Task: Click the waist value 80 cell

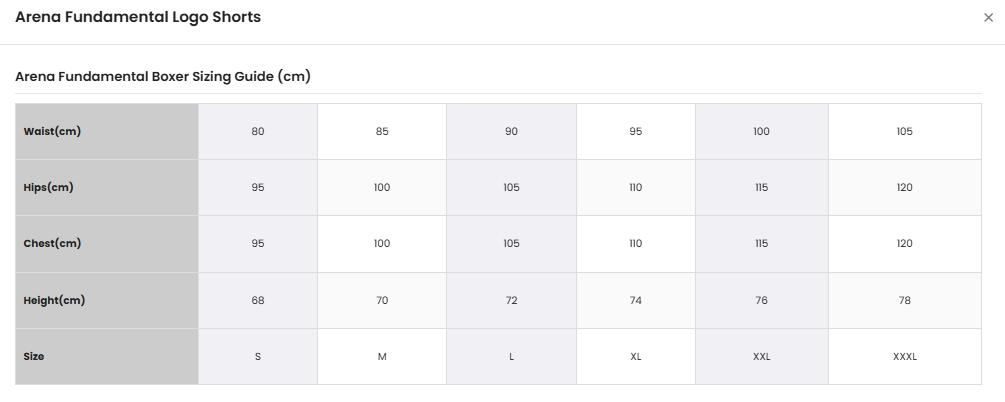Action: click(258, 131)
